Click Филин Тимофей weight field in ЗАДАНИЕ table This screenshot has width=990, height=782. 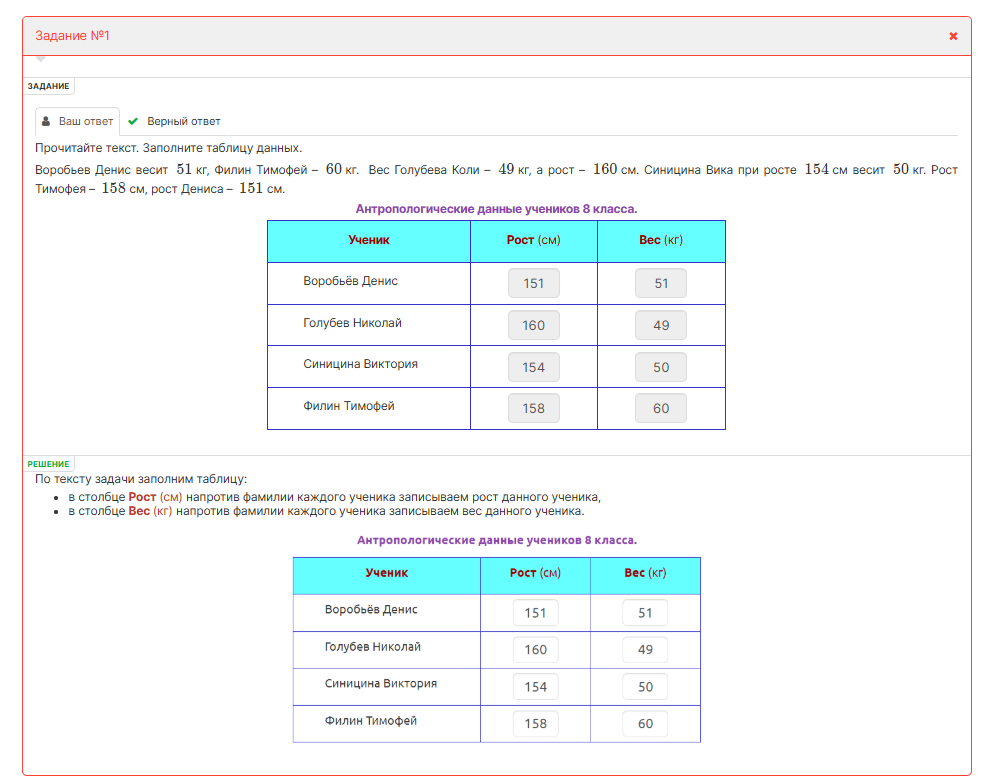(660, 408)
